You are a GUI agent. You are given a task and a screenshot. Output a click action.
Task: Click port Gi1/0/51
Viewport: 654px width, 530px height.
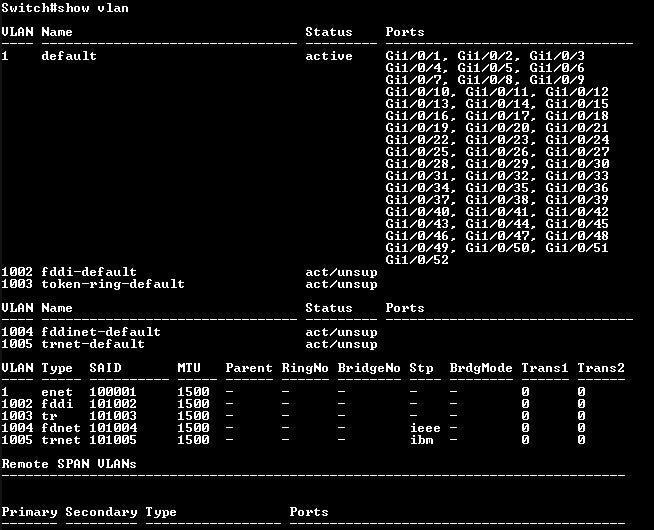click(577, 248)
